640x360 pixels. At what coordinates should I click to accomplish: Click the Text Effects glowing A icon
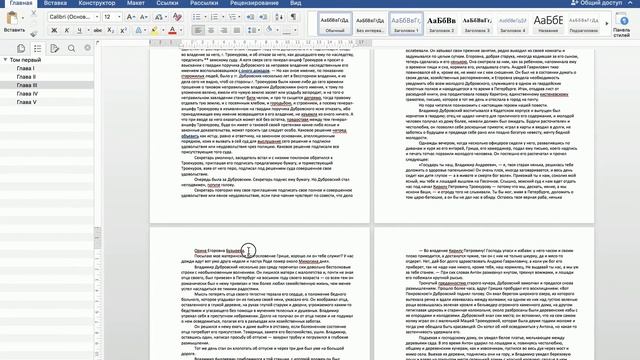pyautogui.click(x=138, y=30)
